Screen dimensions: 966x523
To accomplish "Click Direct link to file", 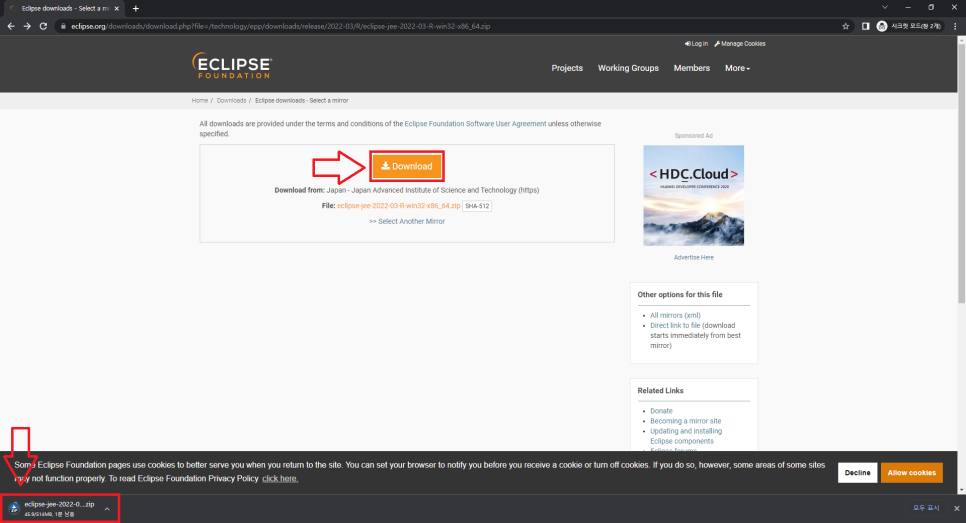I will pyautogui.click(x=675, y=325).
